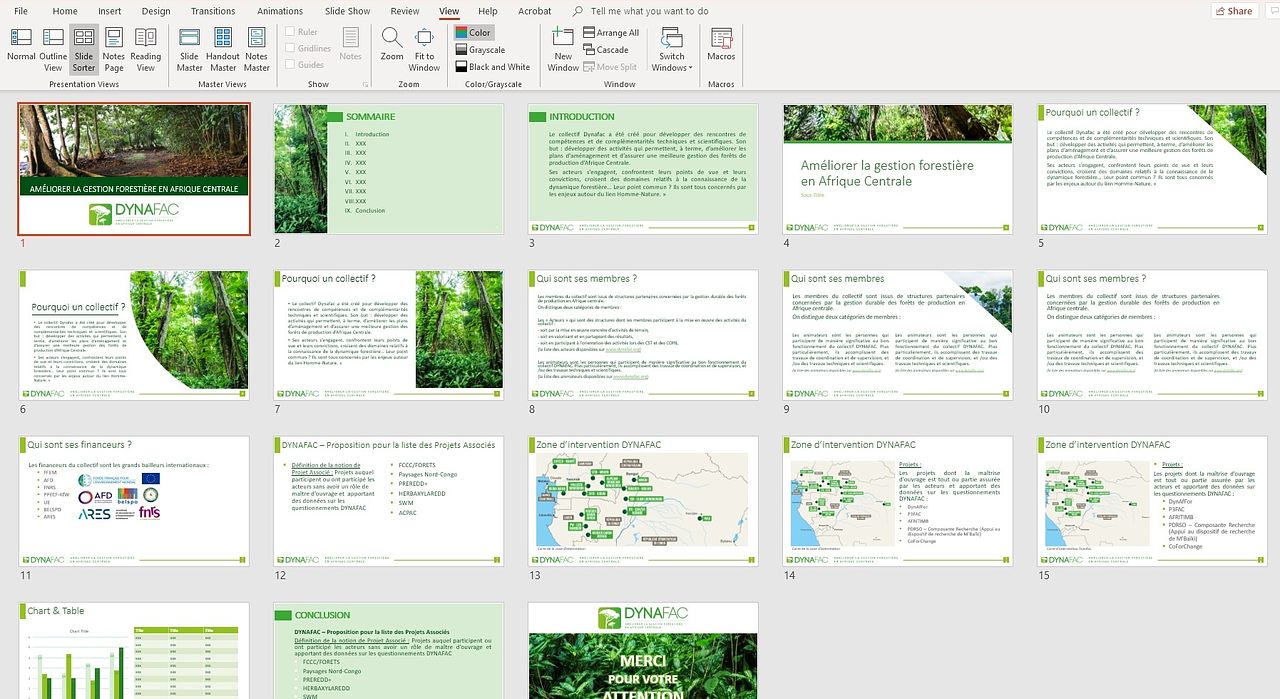Expand the Switch Windows dropdown
The width and height of the screenshot is (1280, 699).
pyautogui.click(x=672, y=49)
